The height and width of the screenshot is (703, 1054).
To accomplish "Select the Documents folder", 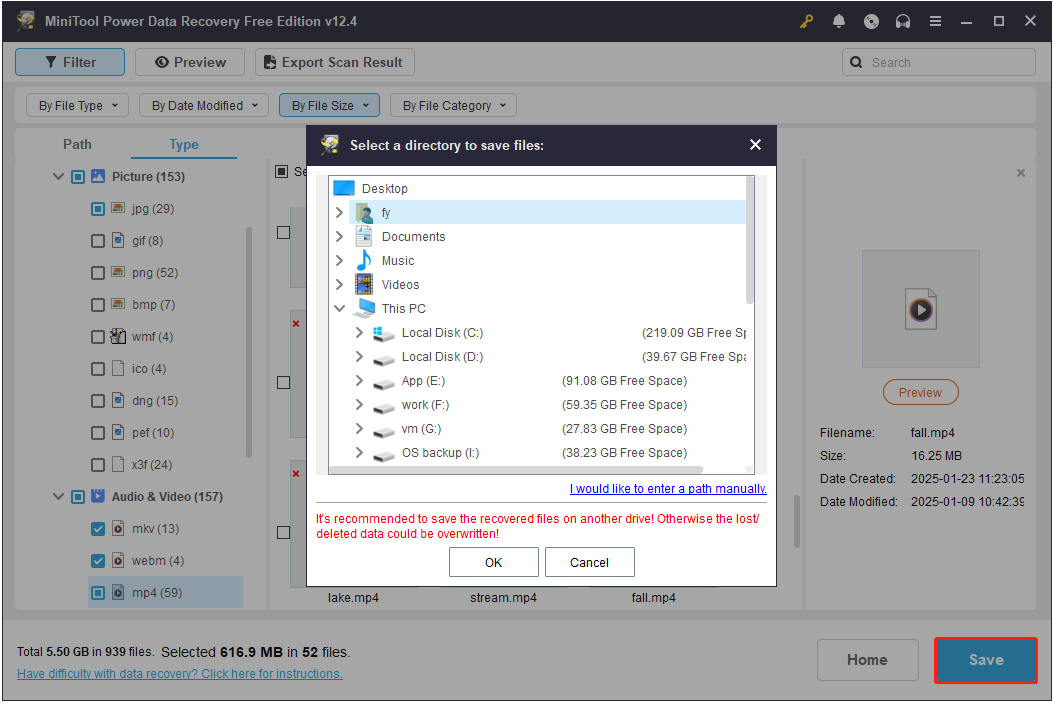I will (413, 237).
